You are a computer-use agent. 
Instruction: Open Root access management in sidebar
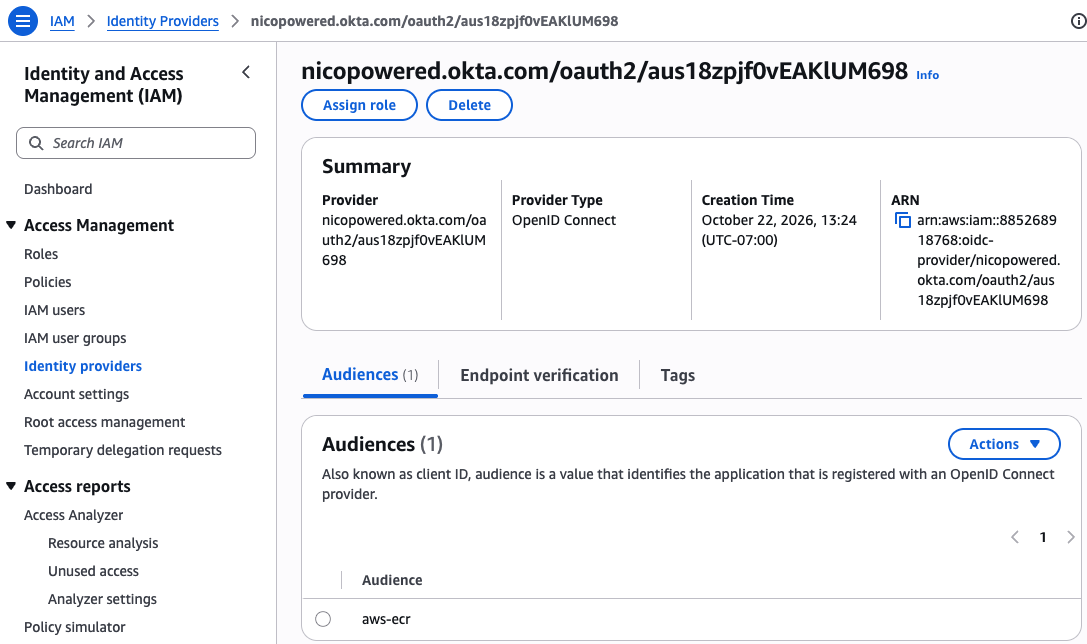[105, 421]
